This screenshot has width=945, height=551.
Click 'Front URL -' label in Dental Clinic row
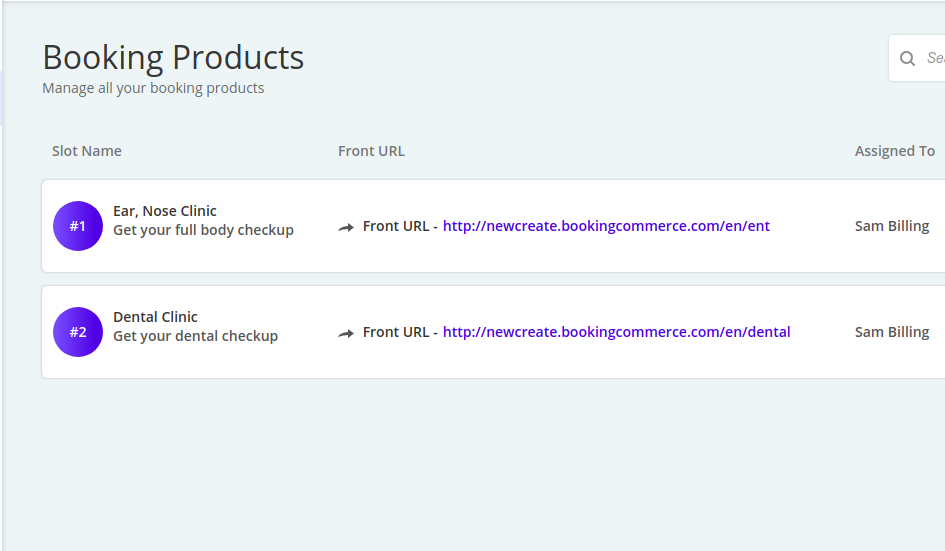(x=400, y=332)
